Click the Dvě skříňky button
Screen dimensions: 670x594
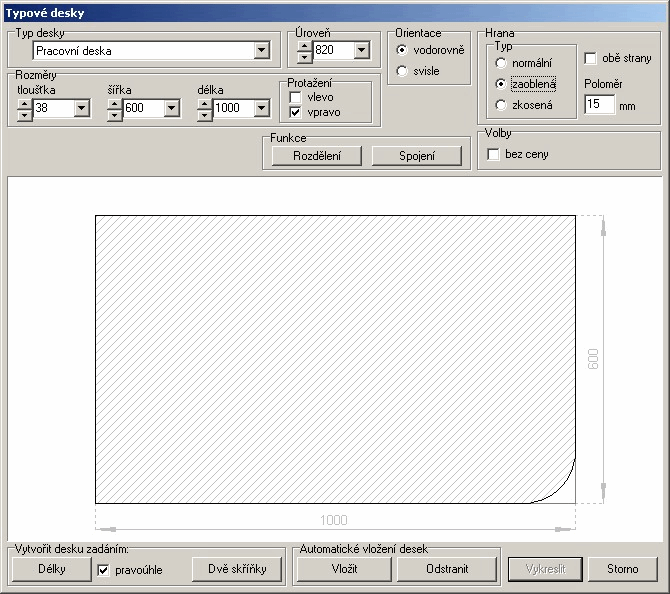(237, 569)
